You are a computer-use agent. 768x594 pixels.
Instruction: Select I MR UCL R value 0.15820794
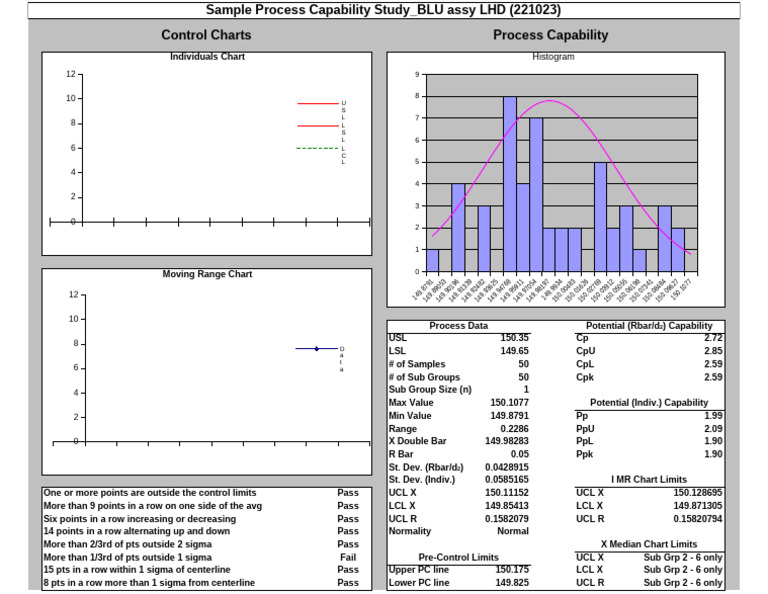[698, 519]
